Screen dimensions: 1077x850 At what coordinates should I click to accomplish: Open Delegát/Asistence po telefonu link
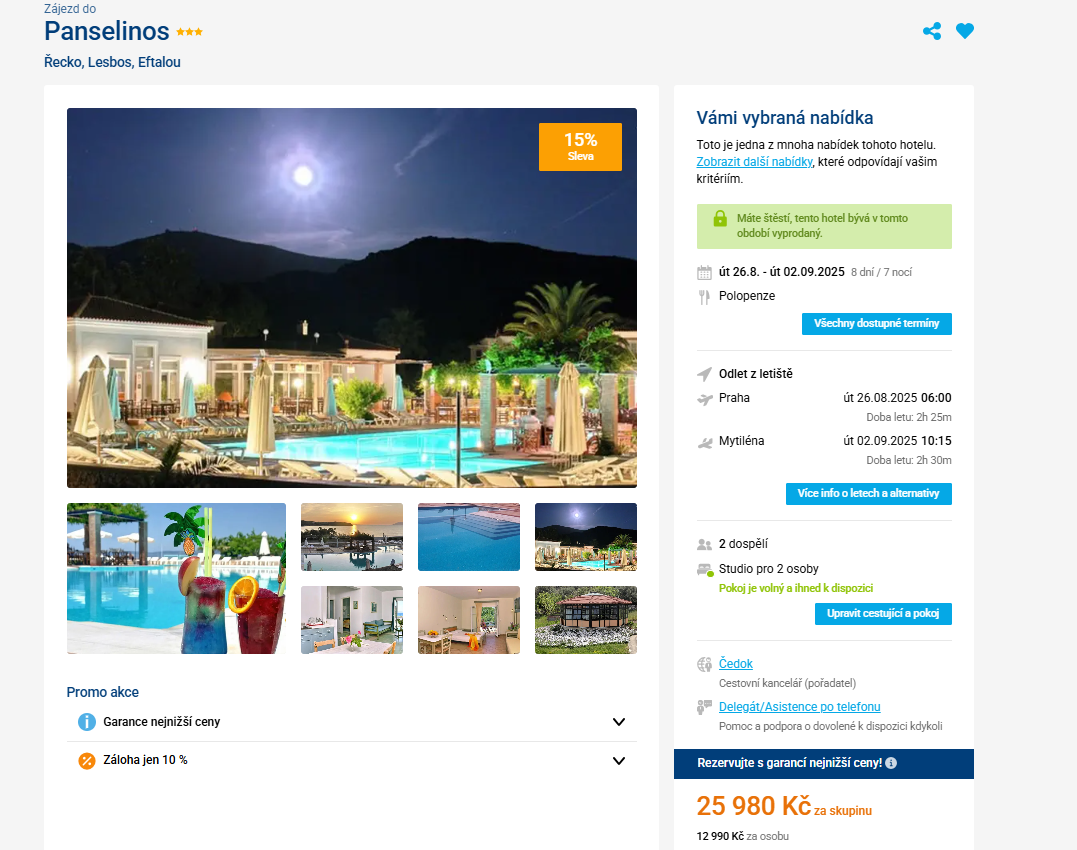pyautogui.click(x=800, y=707)
